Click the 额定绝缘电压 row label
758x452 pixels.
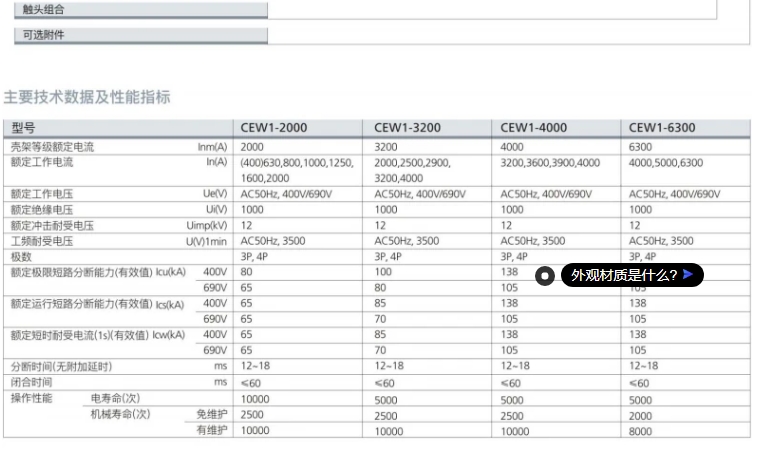[x=42, y=210]
